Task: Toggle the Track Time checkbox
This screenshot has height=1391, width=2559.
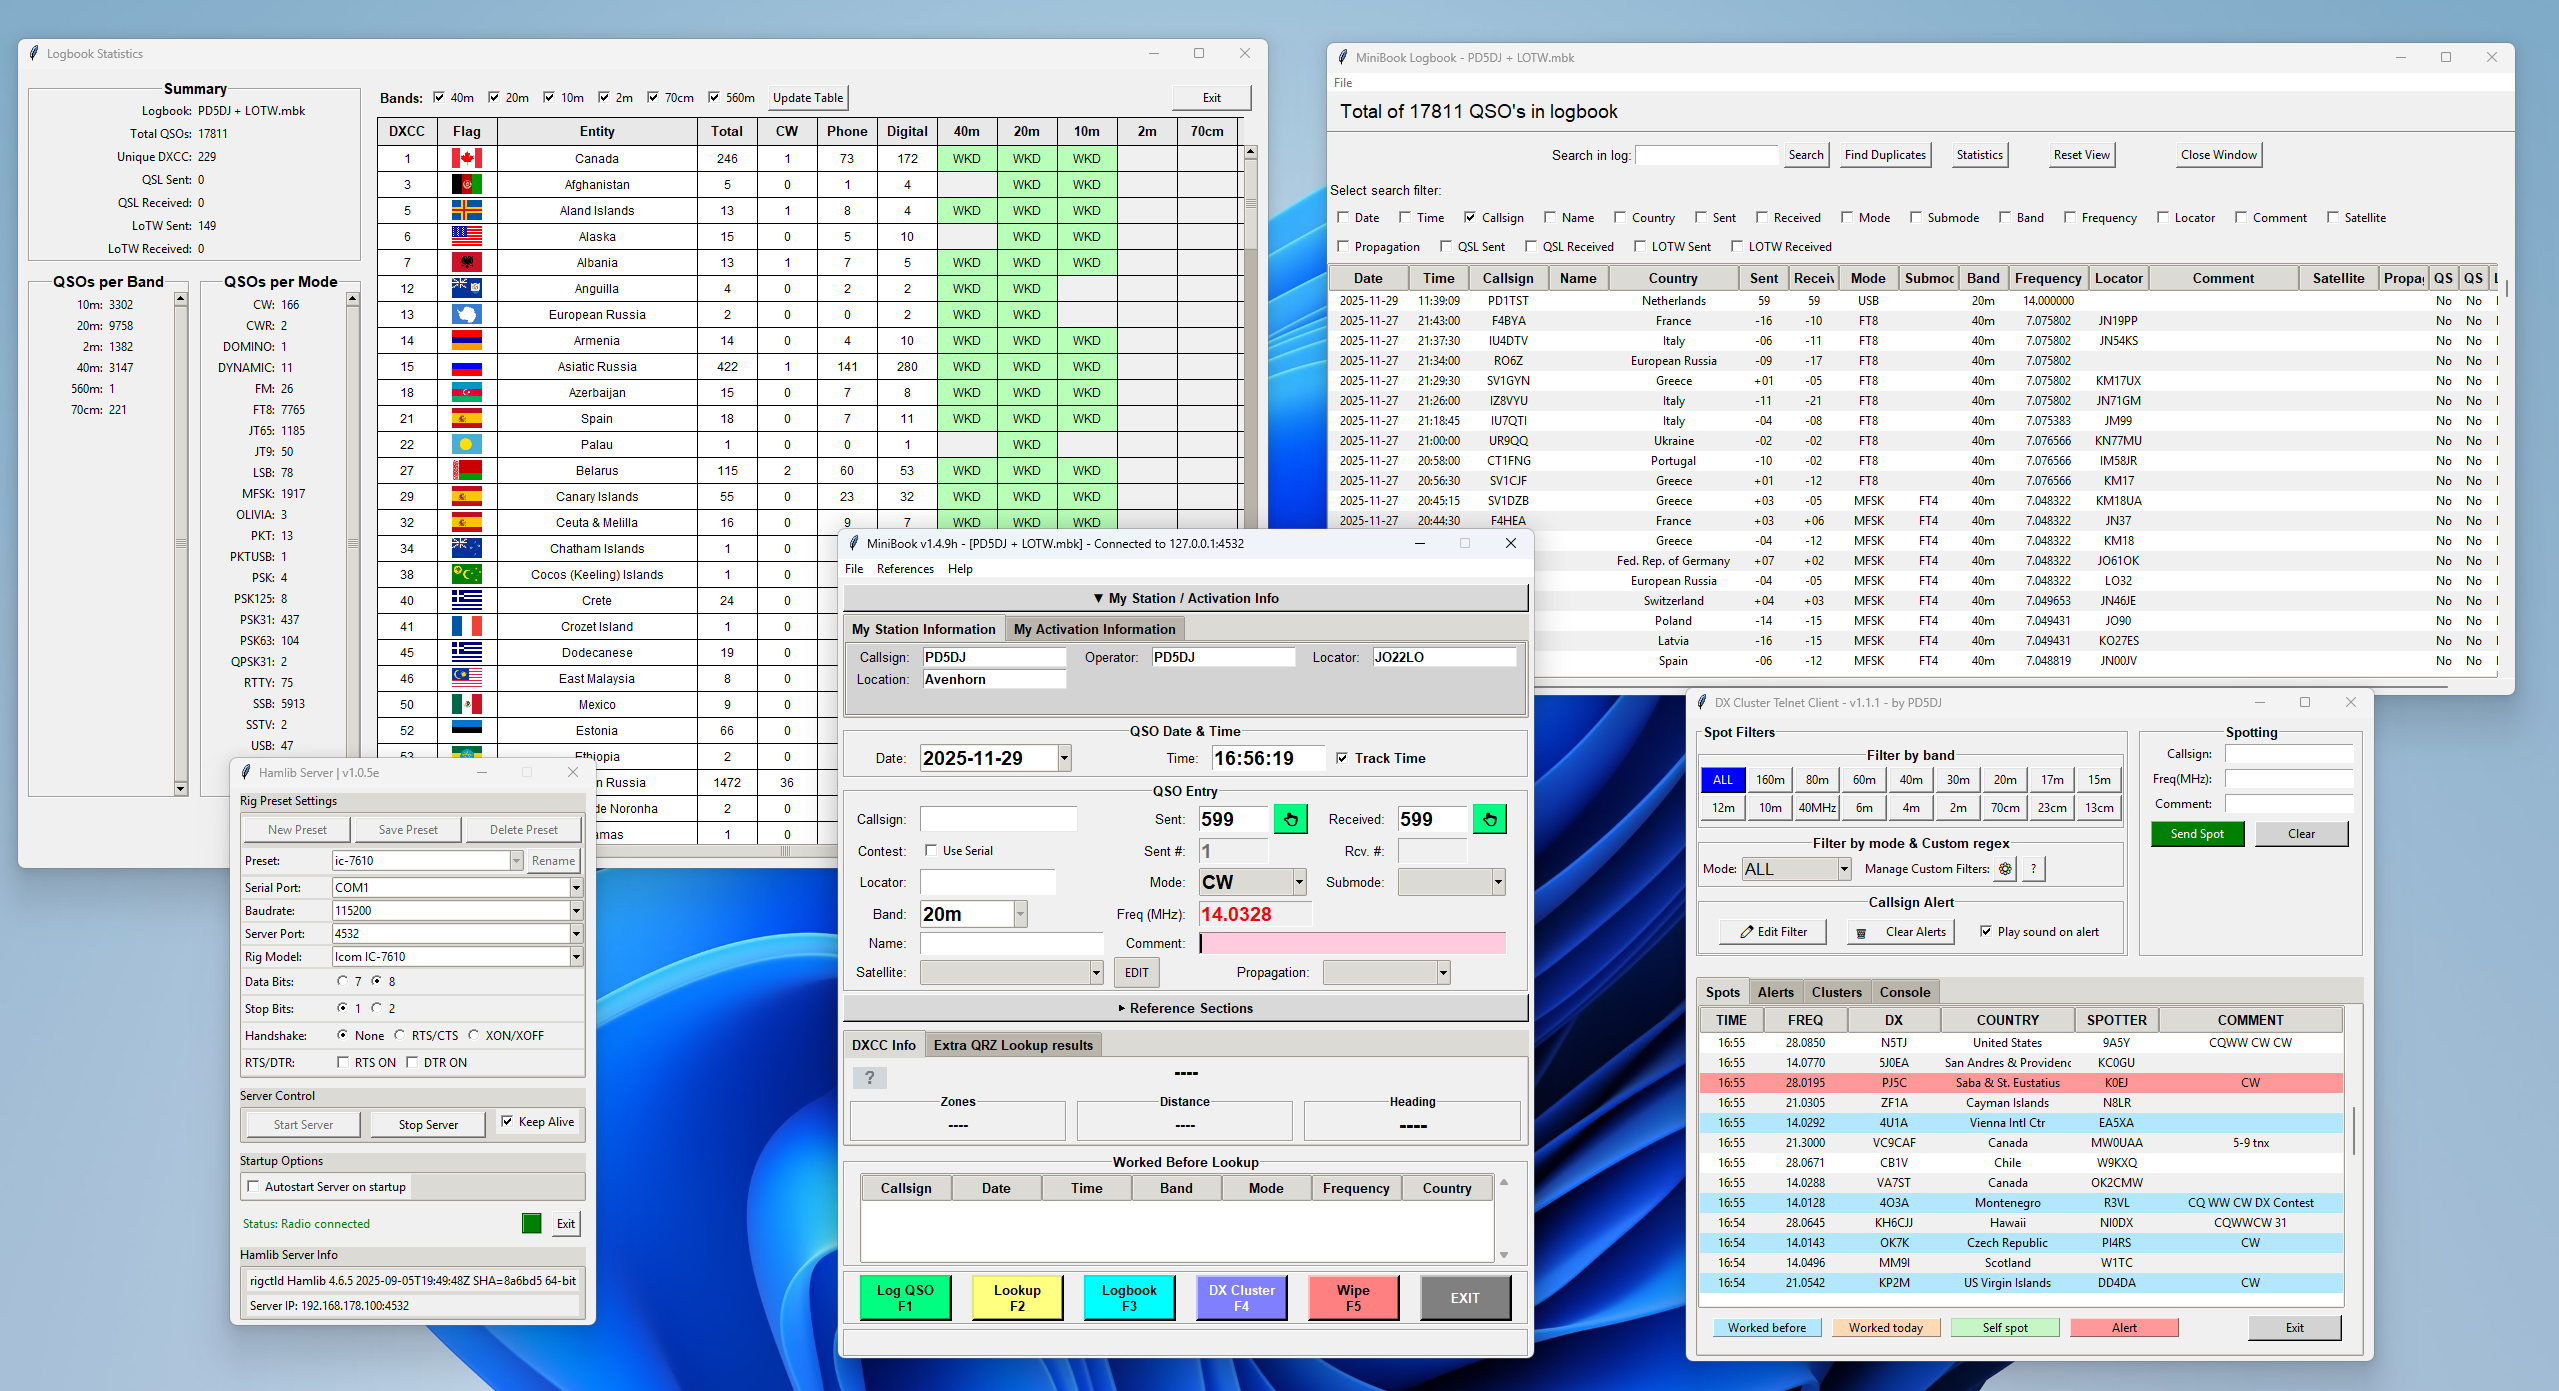Action: (x=1342, y=758)
